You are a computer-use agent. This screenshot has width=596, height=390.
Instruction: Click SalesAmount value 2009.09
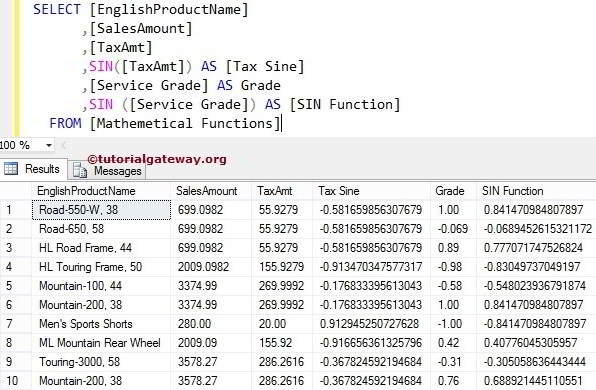point(197,343)
